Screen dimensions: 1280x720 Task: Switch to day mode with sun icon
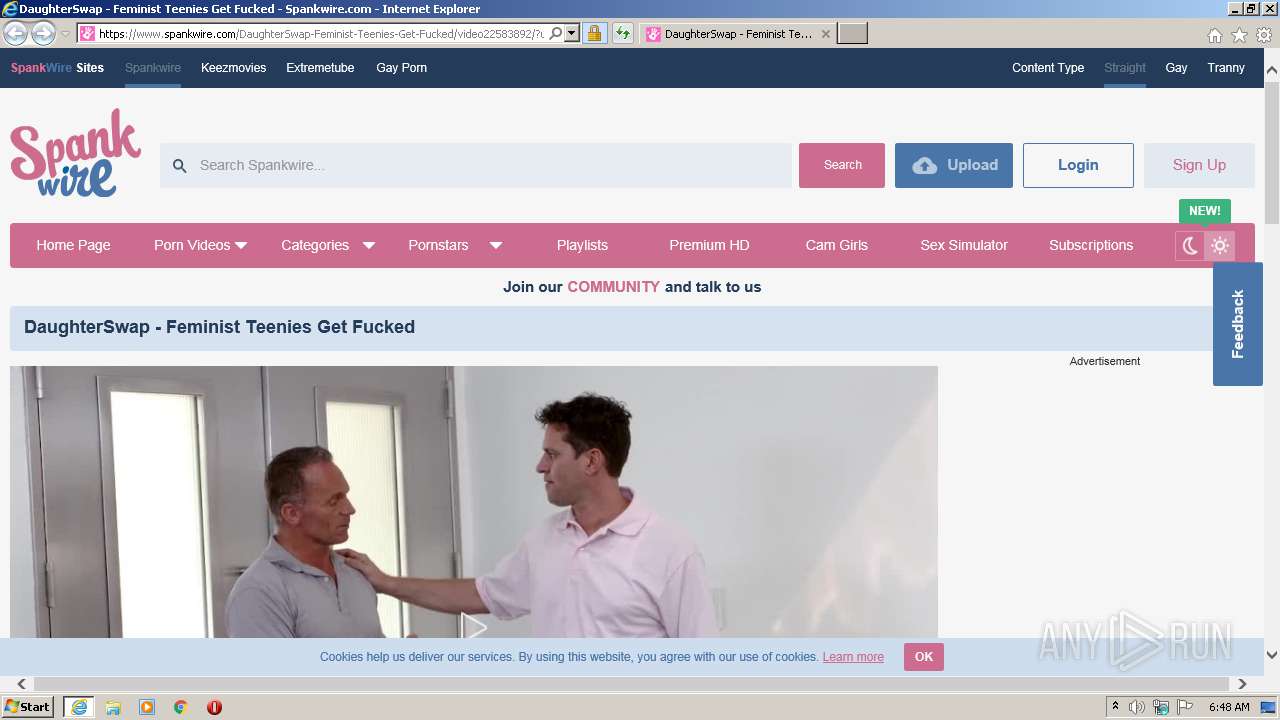pos(1220,246)
